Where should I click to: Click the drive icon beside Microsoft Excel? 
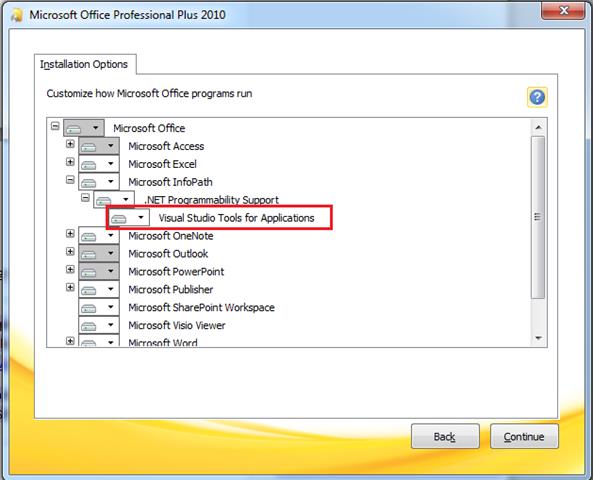(89, 165)
